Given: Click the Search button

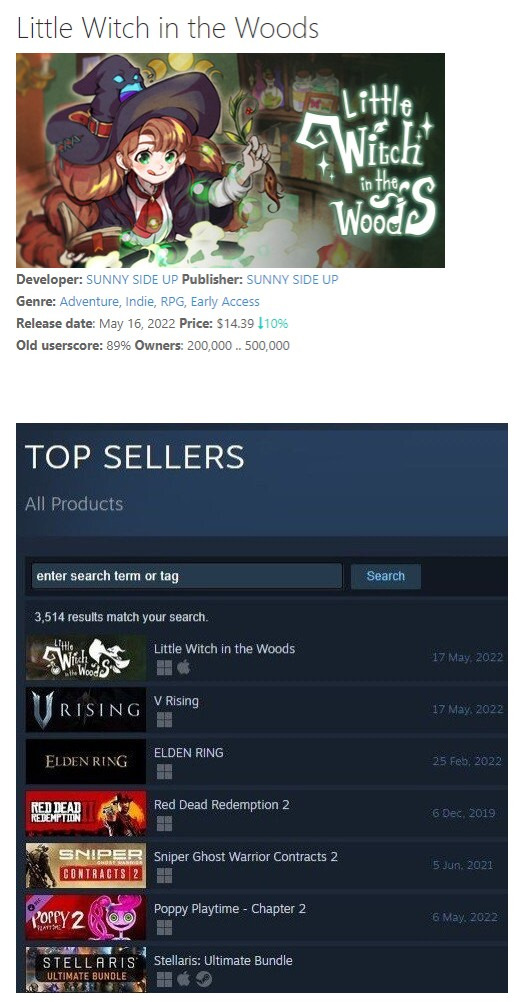Looking at the screenshot, I should click(385, 576).
